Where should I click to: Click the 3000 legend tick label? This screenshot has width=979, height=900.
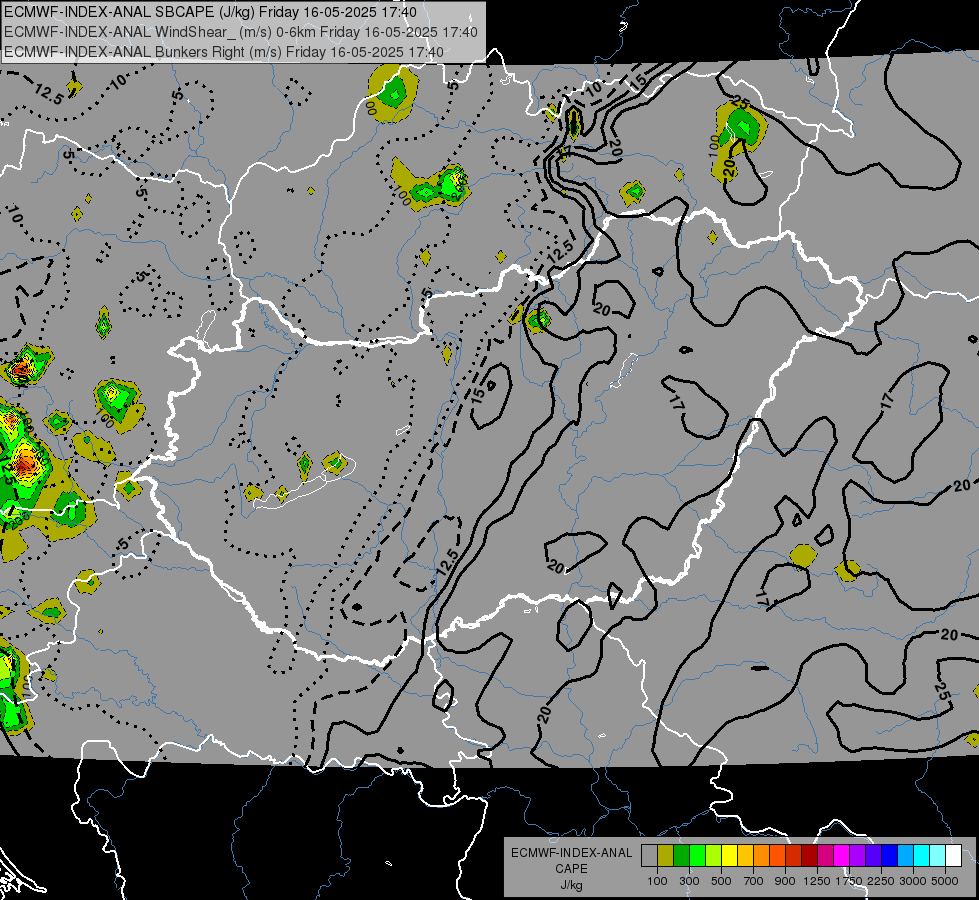click(913, 881)
